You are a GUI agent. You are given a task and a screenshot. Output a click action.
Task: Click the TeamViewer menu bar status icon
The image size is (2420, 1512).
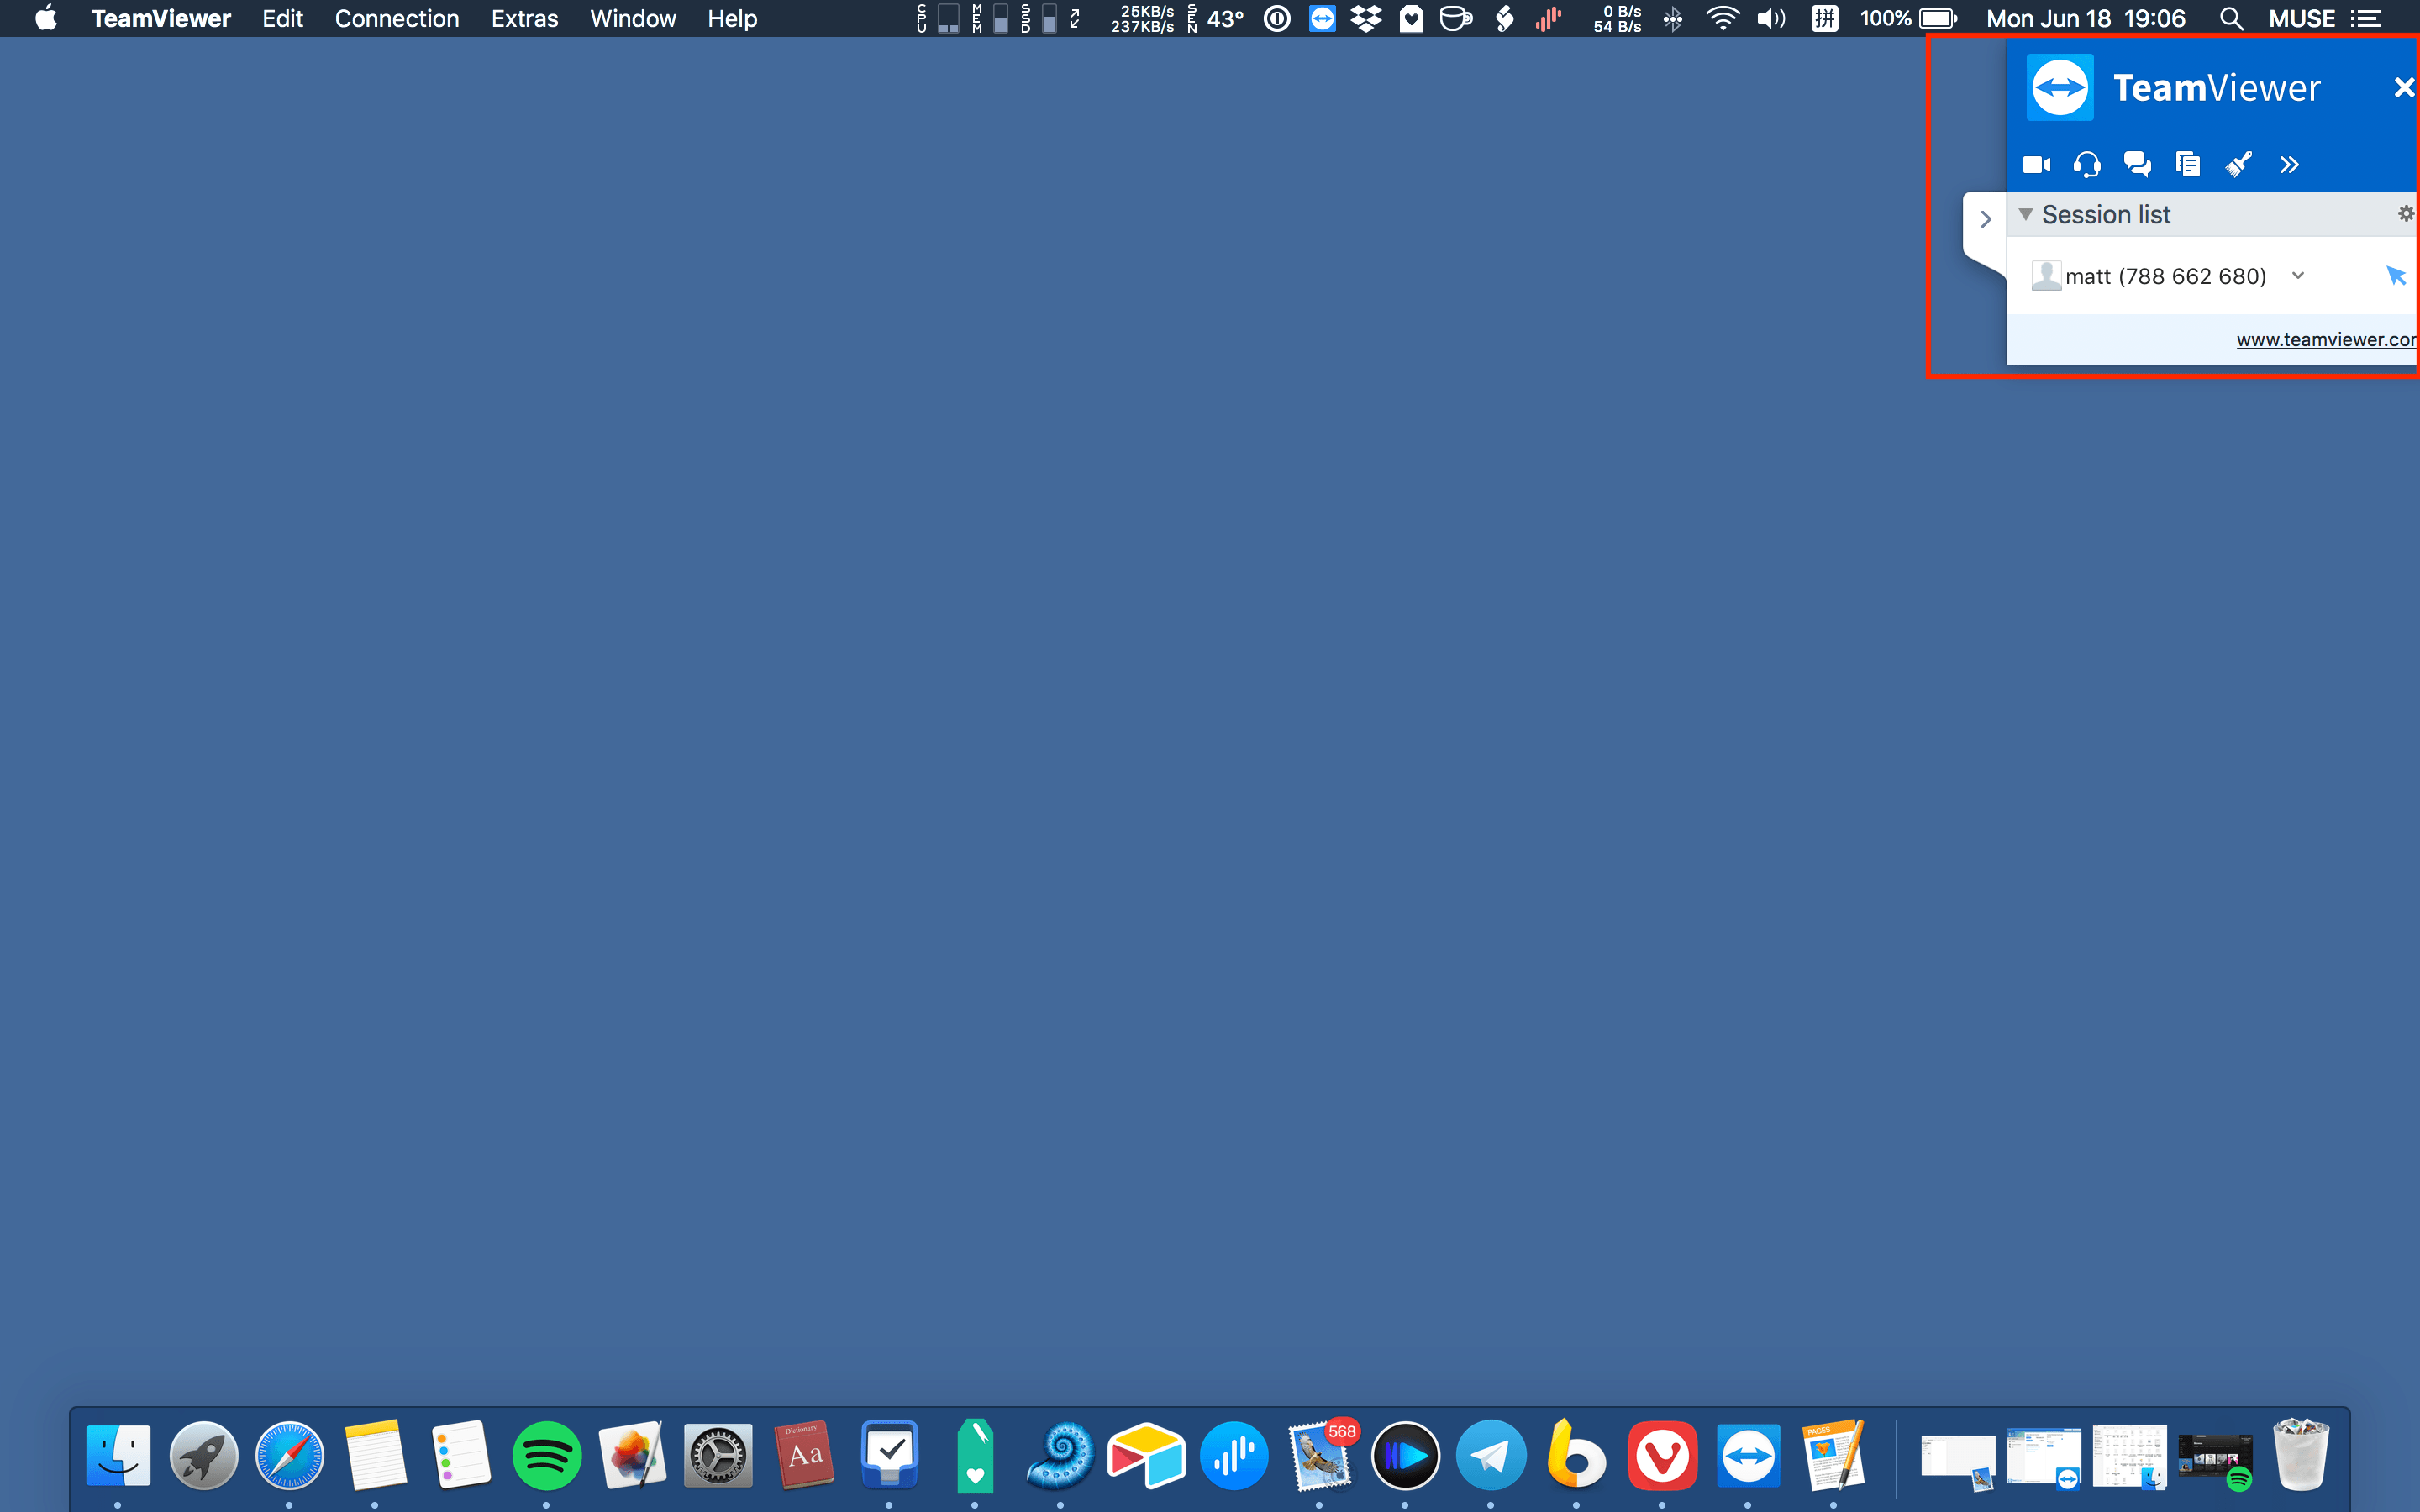[x=1322, y=18]
